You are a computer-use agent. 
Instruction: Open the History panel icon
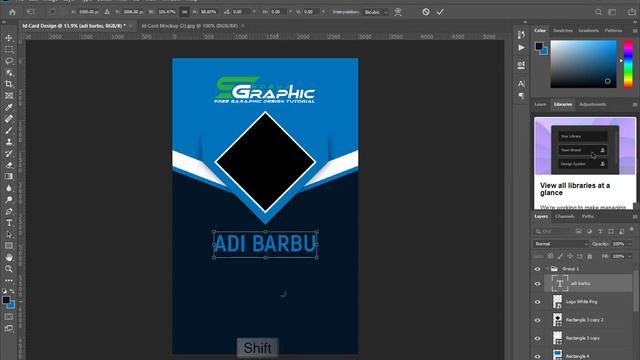pyautogui.click(x=521, y=35)
